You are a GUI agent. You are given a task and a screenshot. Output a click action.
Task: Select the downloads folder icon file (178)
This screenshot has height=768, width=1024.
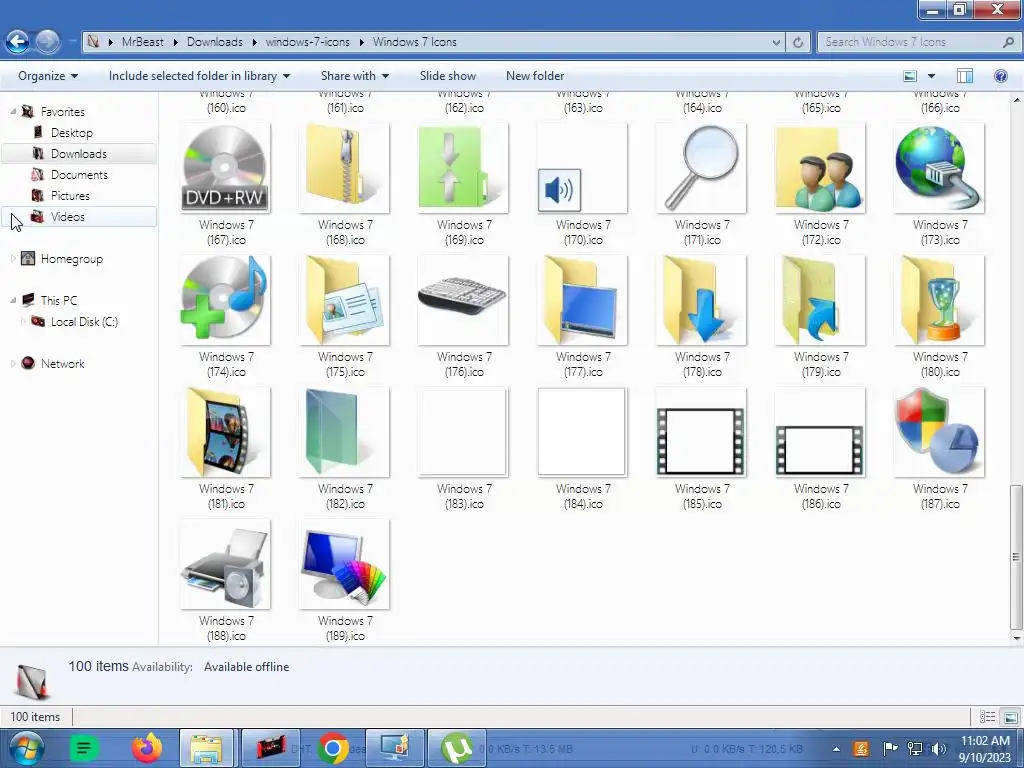[701, 300]
